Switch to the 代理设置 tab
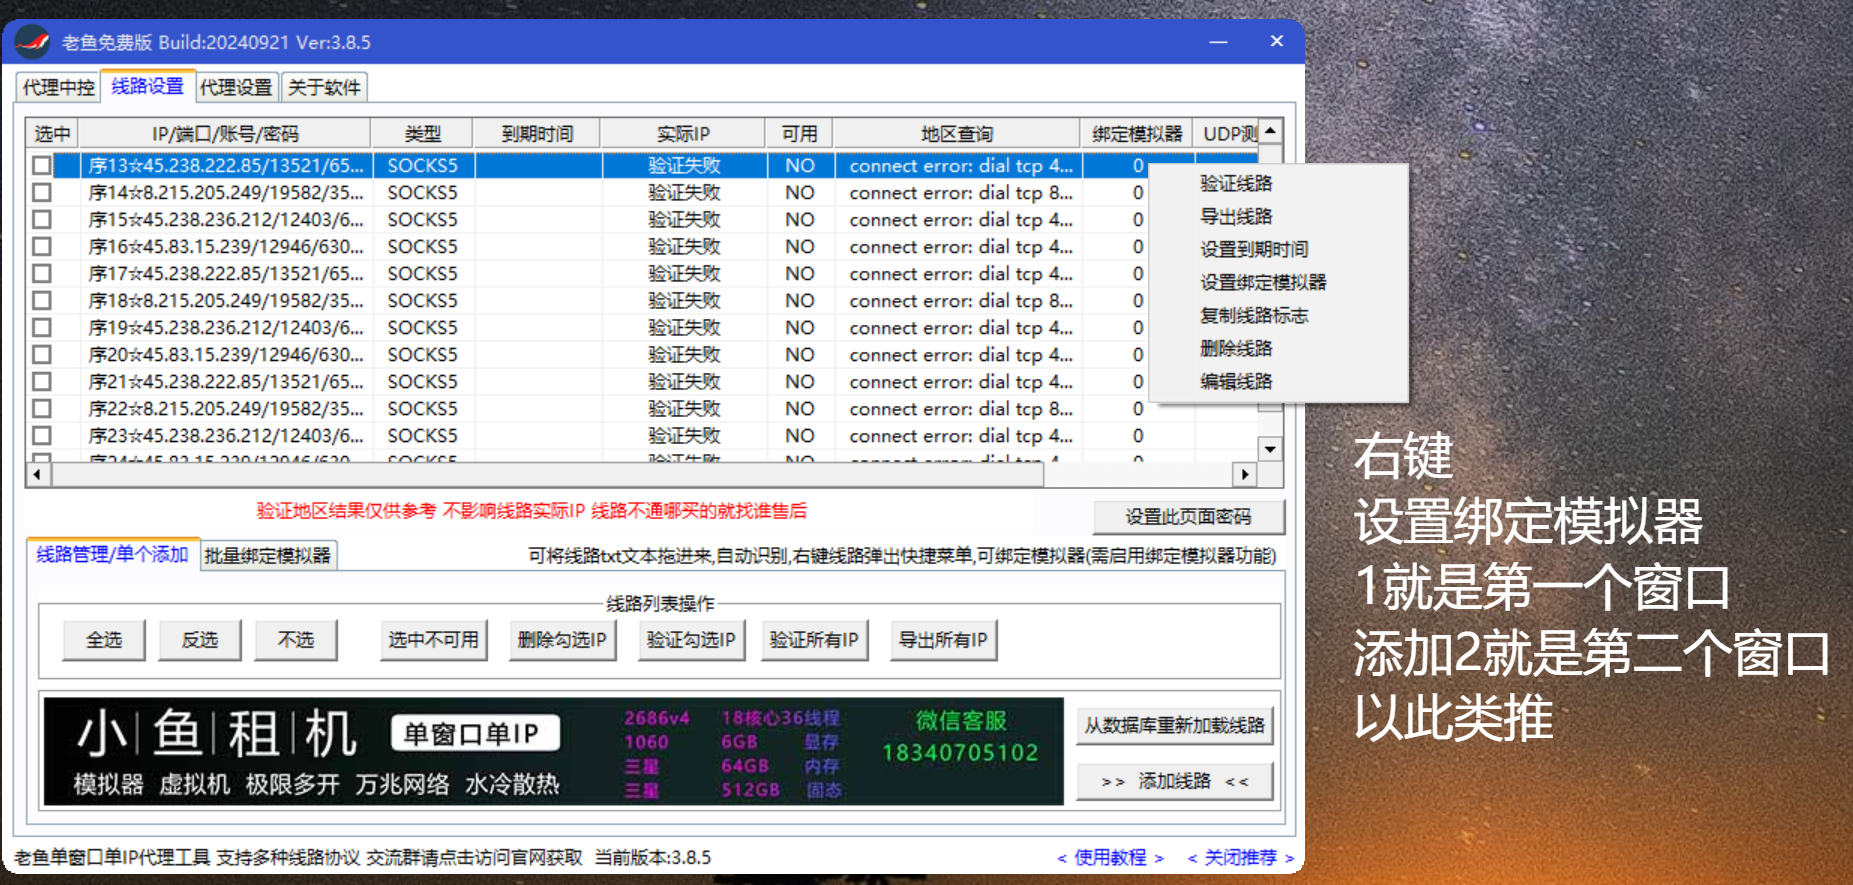1853x885 pixels. pyautogui.click(x=236, y=88)
